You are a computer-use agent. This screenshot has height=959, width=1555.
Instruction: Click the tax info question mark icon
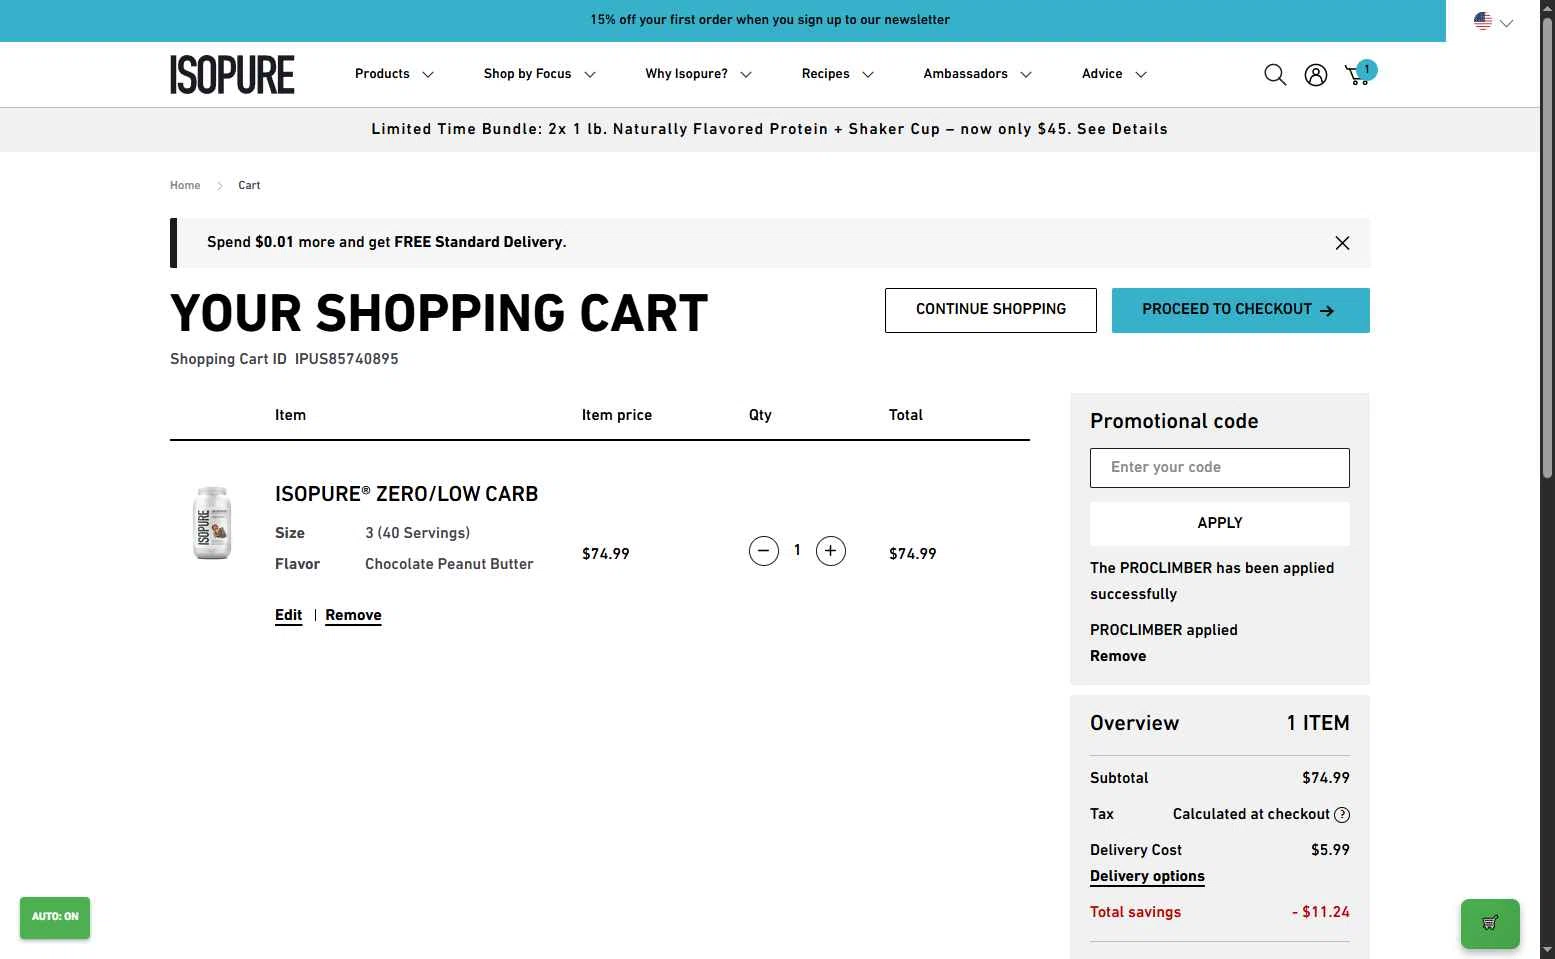coord(1342,815)
